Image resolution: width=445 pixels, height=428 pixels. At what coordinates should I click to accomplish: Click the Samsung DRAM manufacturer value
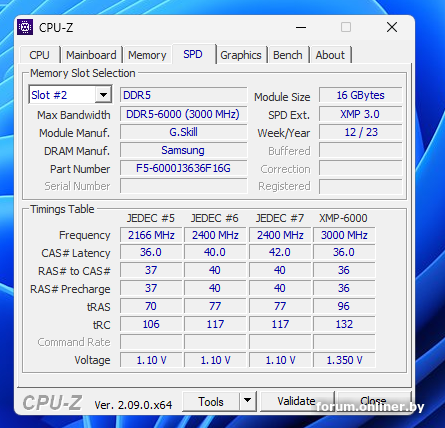(184, 150)
